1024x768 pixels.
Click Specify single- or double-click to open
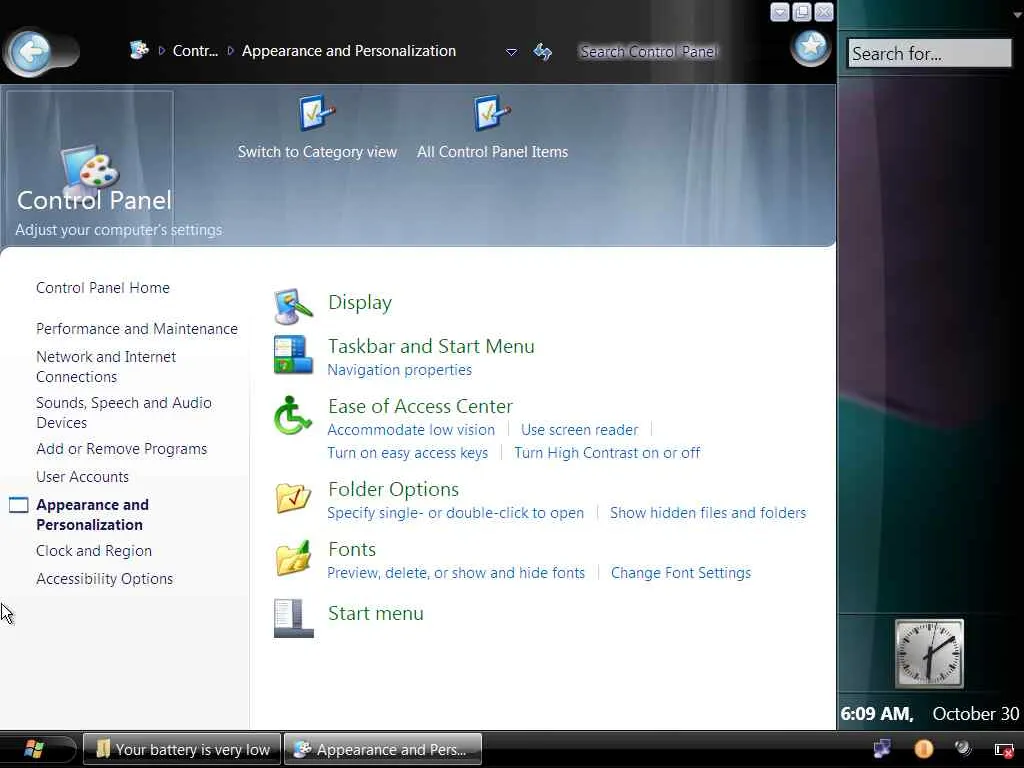[x=455, y=513]
